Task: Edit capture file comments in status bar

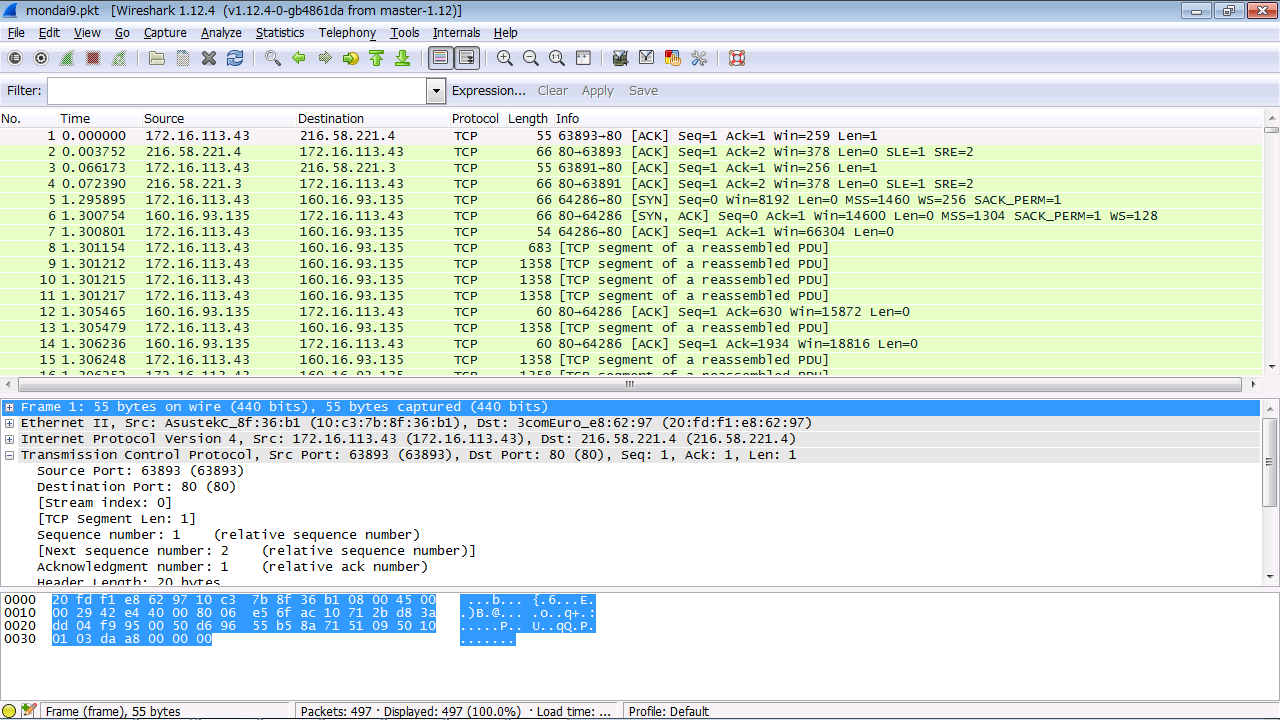Action: 28,711
